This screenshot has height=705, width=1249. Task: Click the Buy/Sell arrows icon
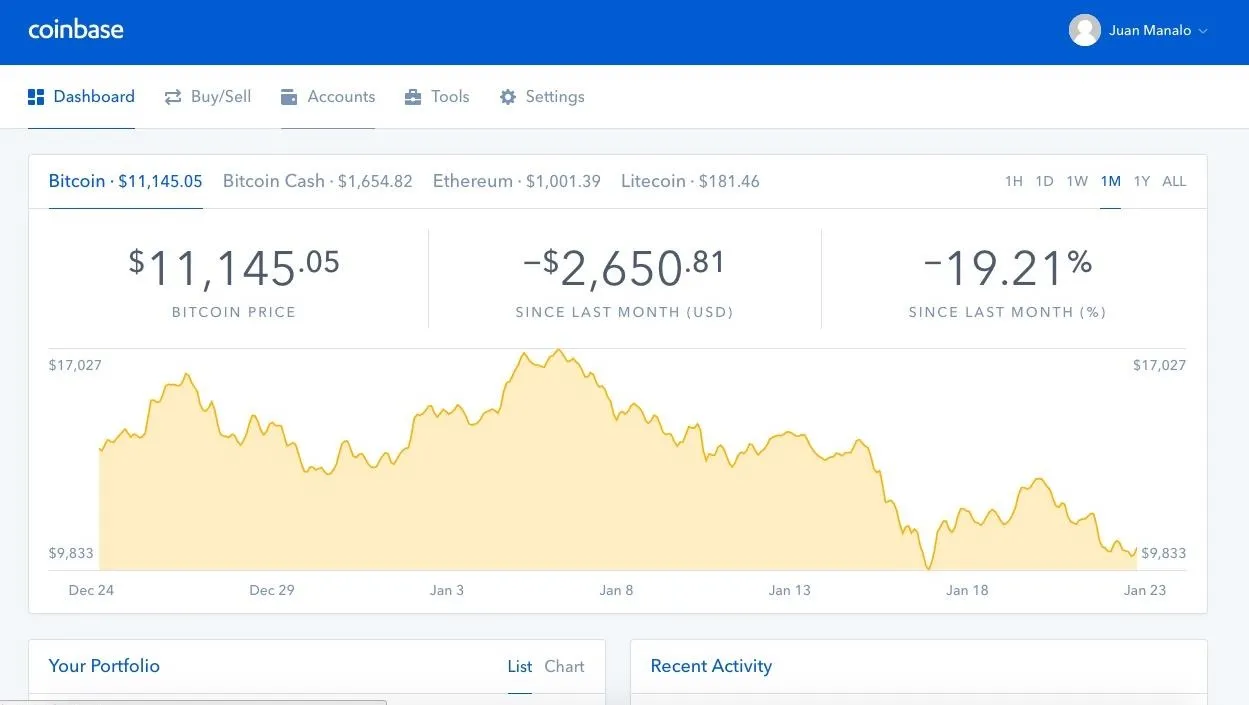tap(173, 97)
